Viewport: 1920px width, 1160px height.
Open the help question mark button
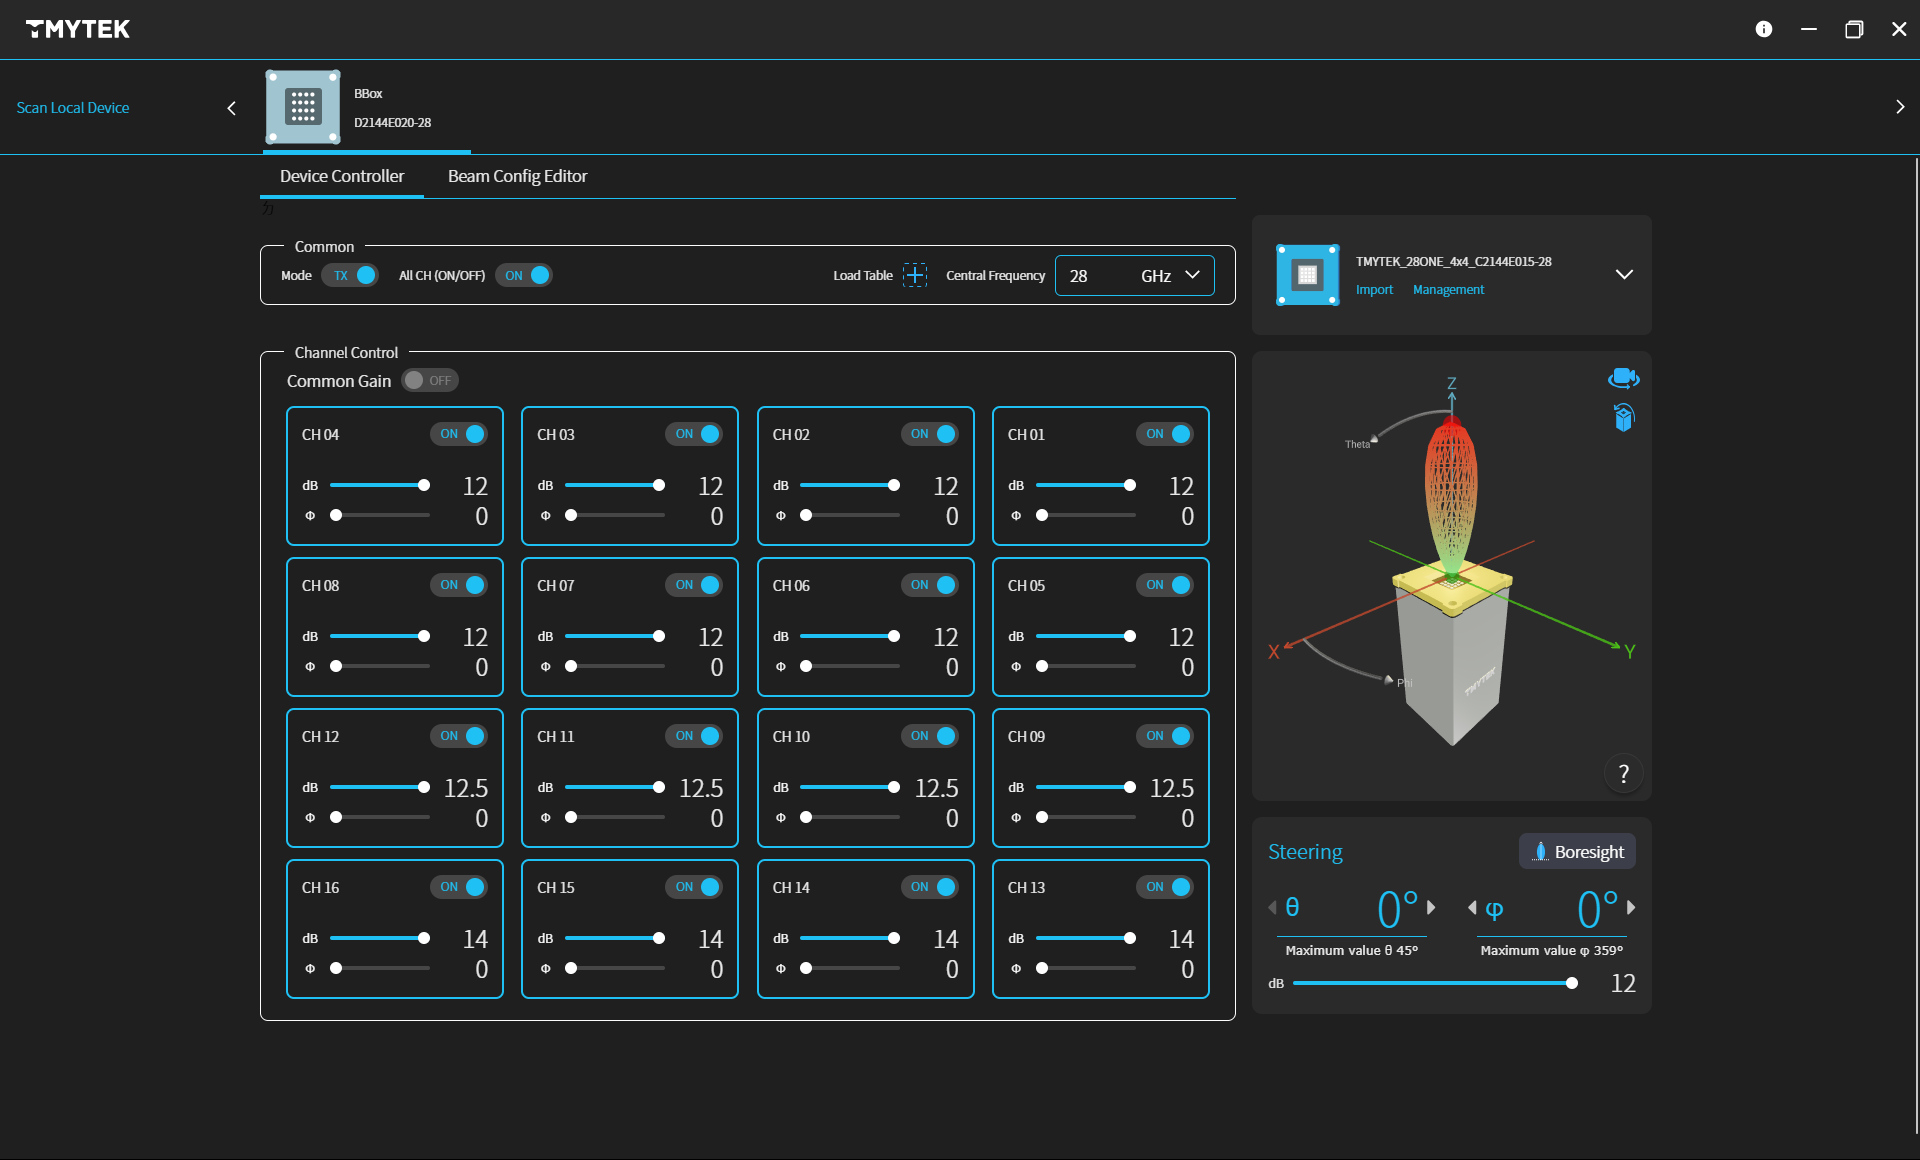(1623, 773)
